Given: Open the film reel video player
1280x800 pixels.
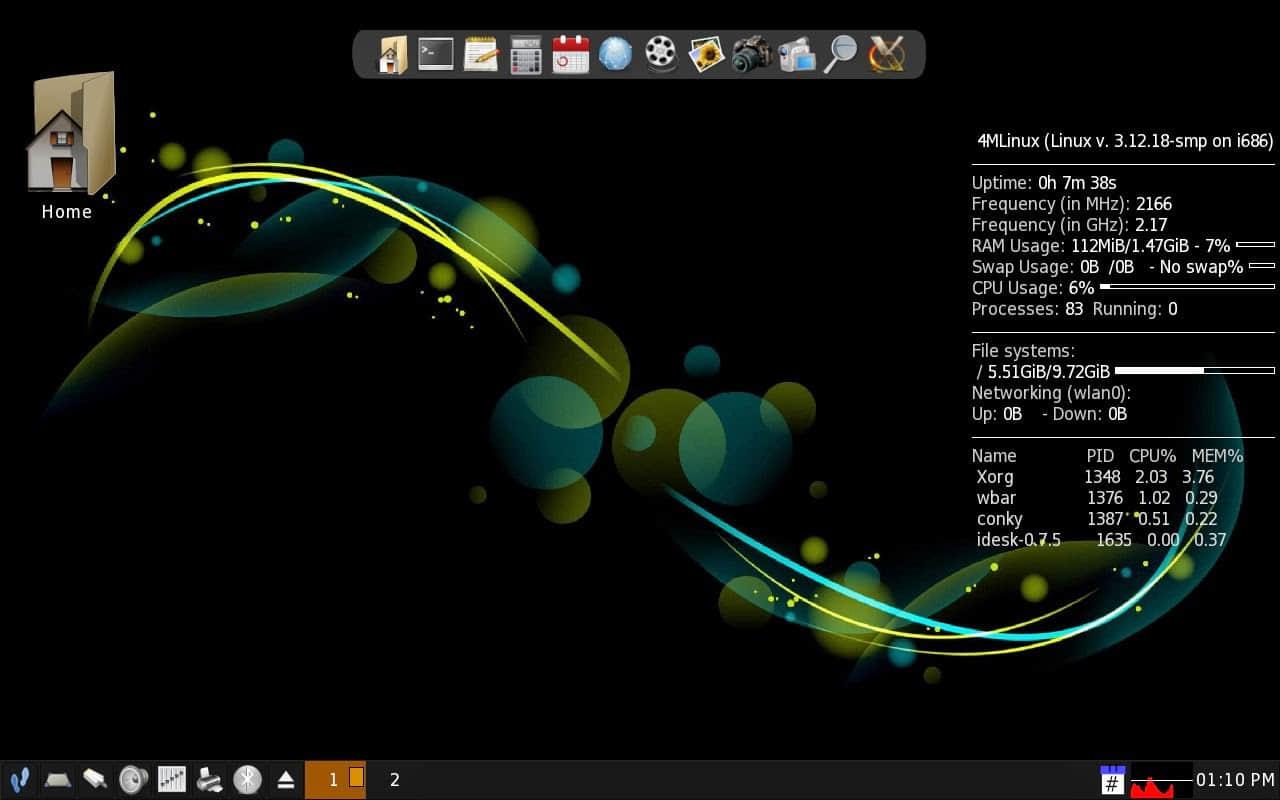Looking at the screenshot, I should [x=661, y=54].
